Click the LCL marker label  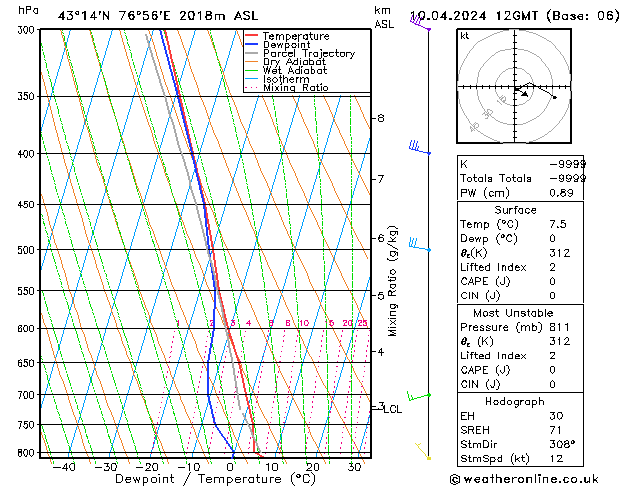tap(393, 409)
